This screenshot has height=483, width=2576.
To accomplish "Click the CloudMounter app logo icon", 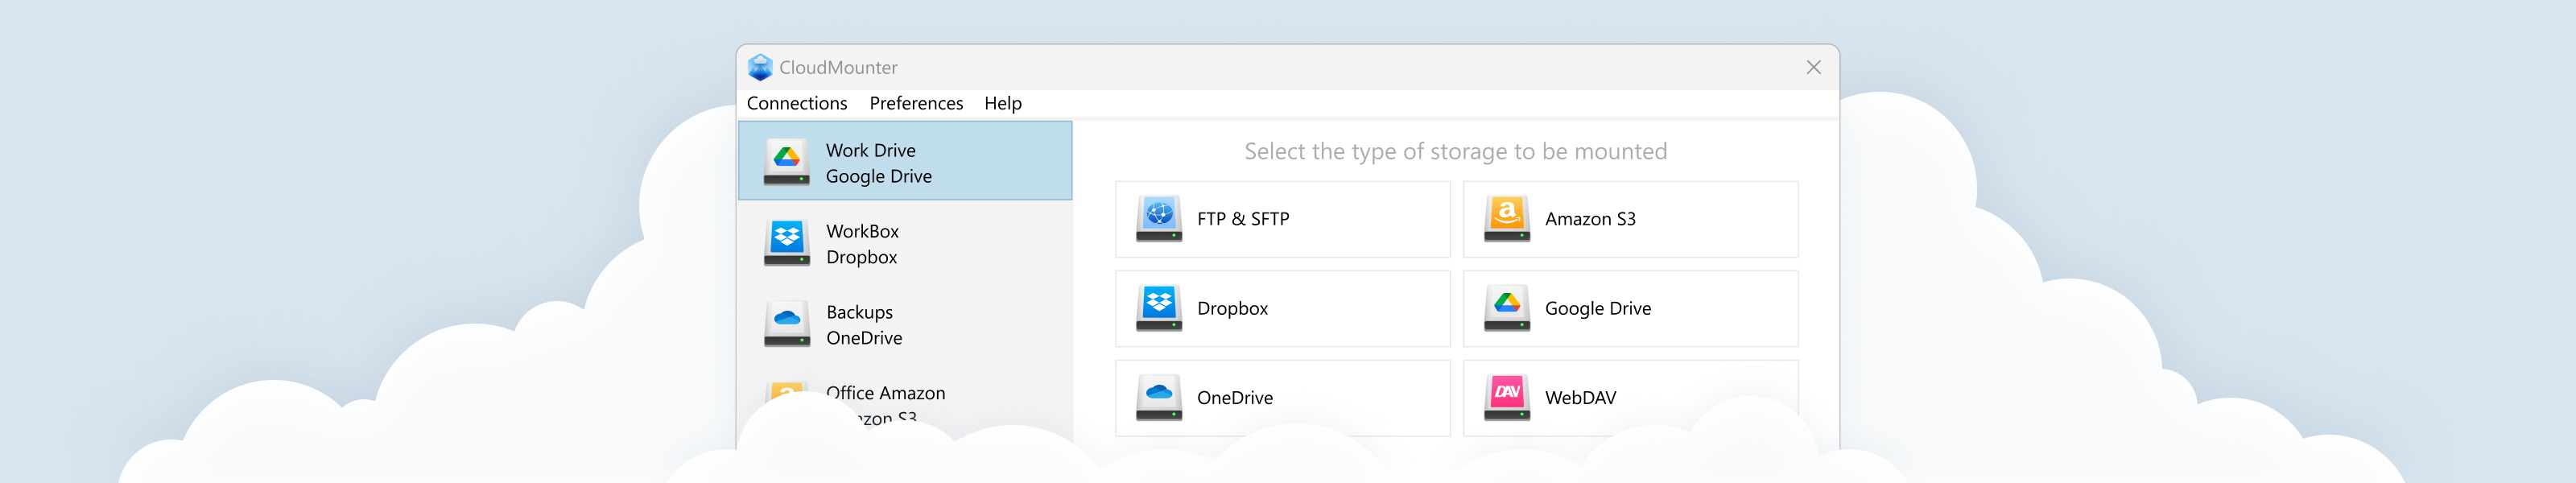I will pos(760,67).
